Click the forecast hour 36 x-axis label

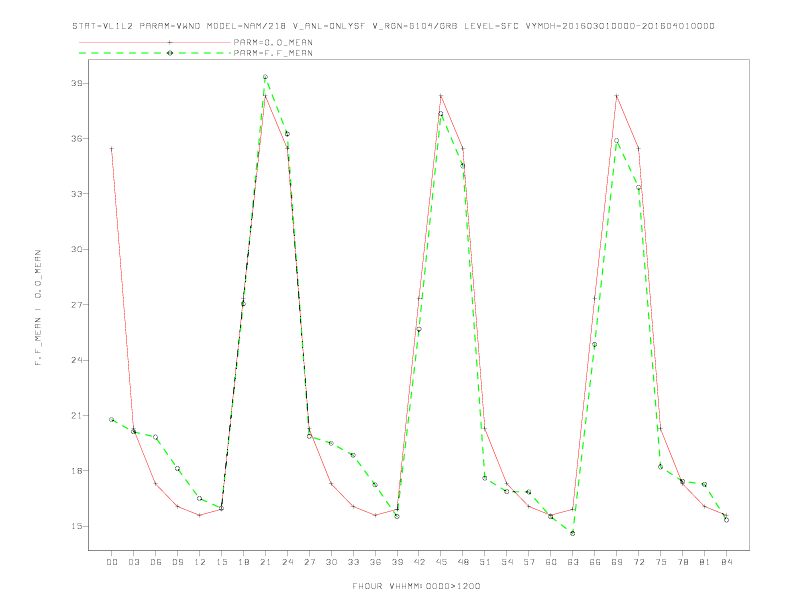375,562
